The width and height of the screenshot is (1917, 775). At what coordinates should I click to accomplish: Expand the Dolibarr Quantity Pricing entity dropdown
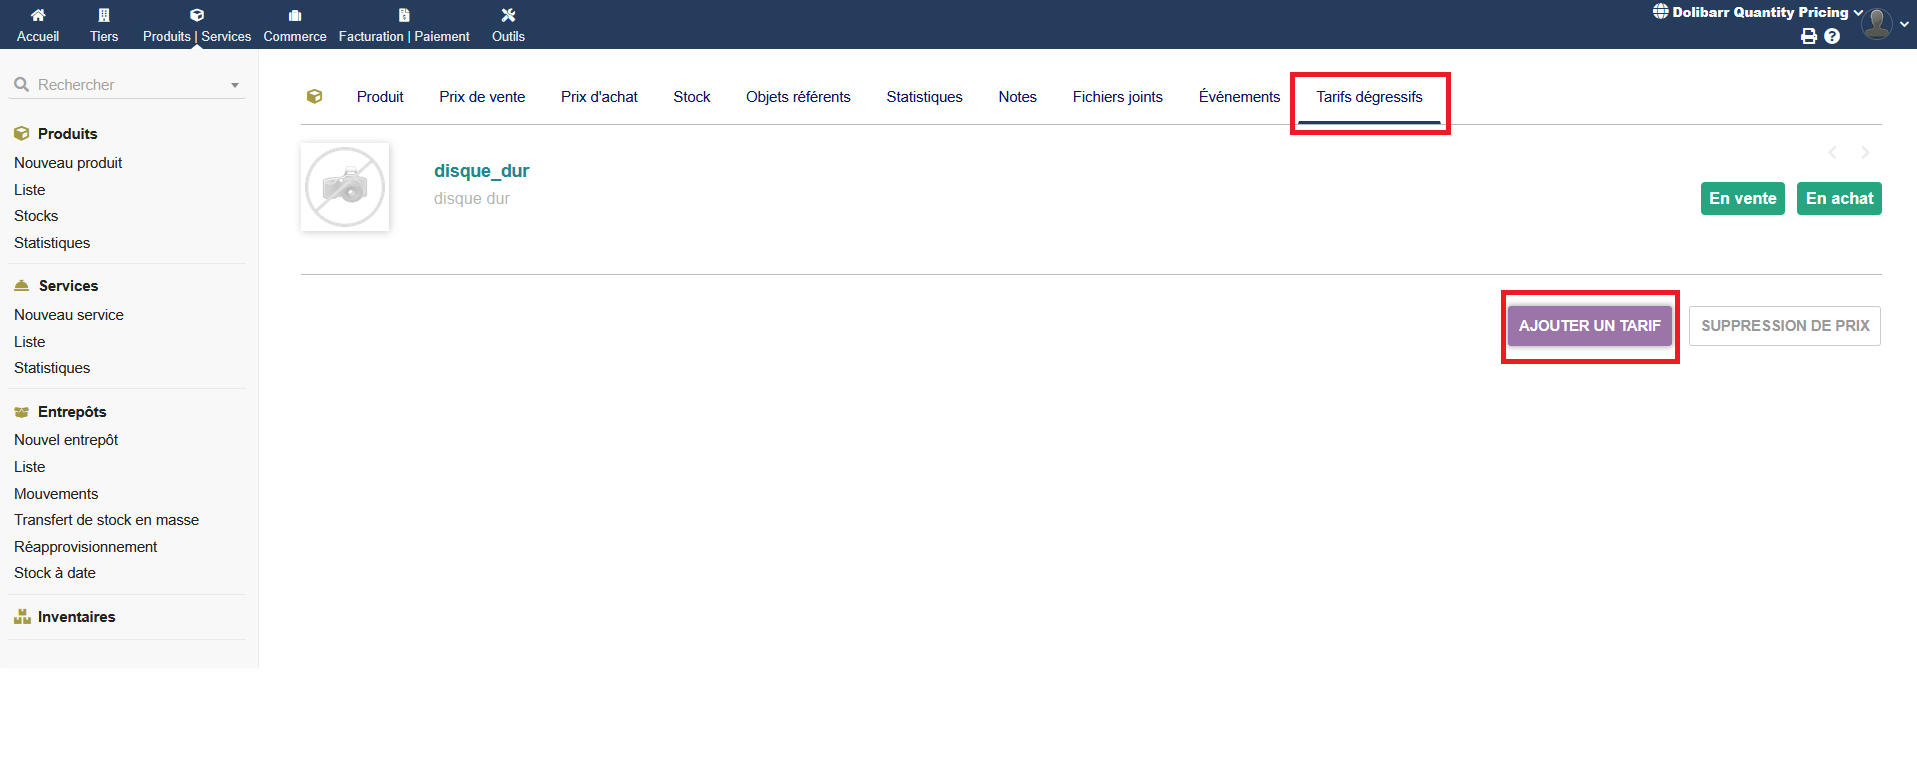[x=1760, y=12]
